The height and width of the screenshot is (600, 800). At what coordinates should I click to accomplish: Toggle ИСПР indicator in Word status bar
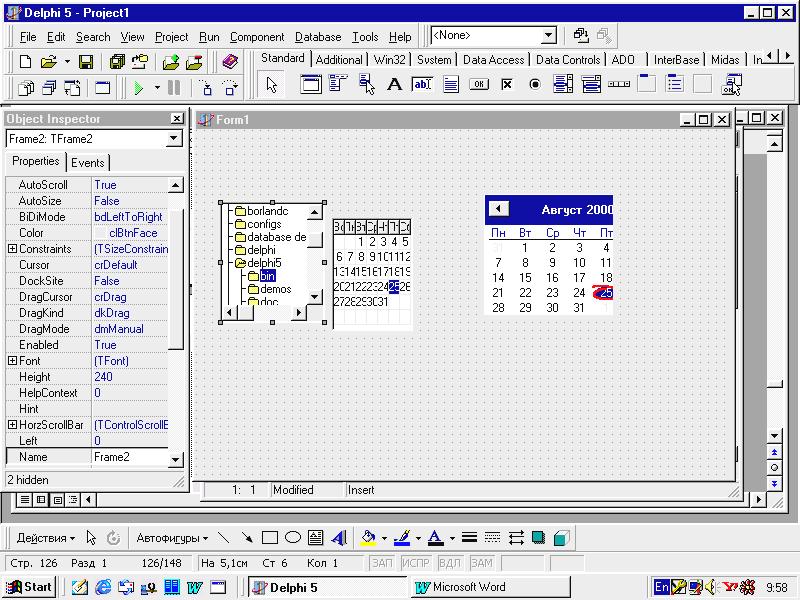pyautogui.click(x=416, y=563)
